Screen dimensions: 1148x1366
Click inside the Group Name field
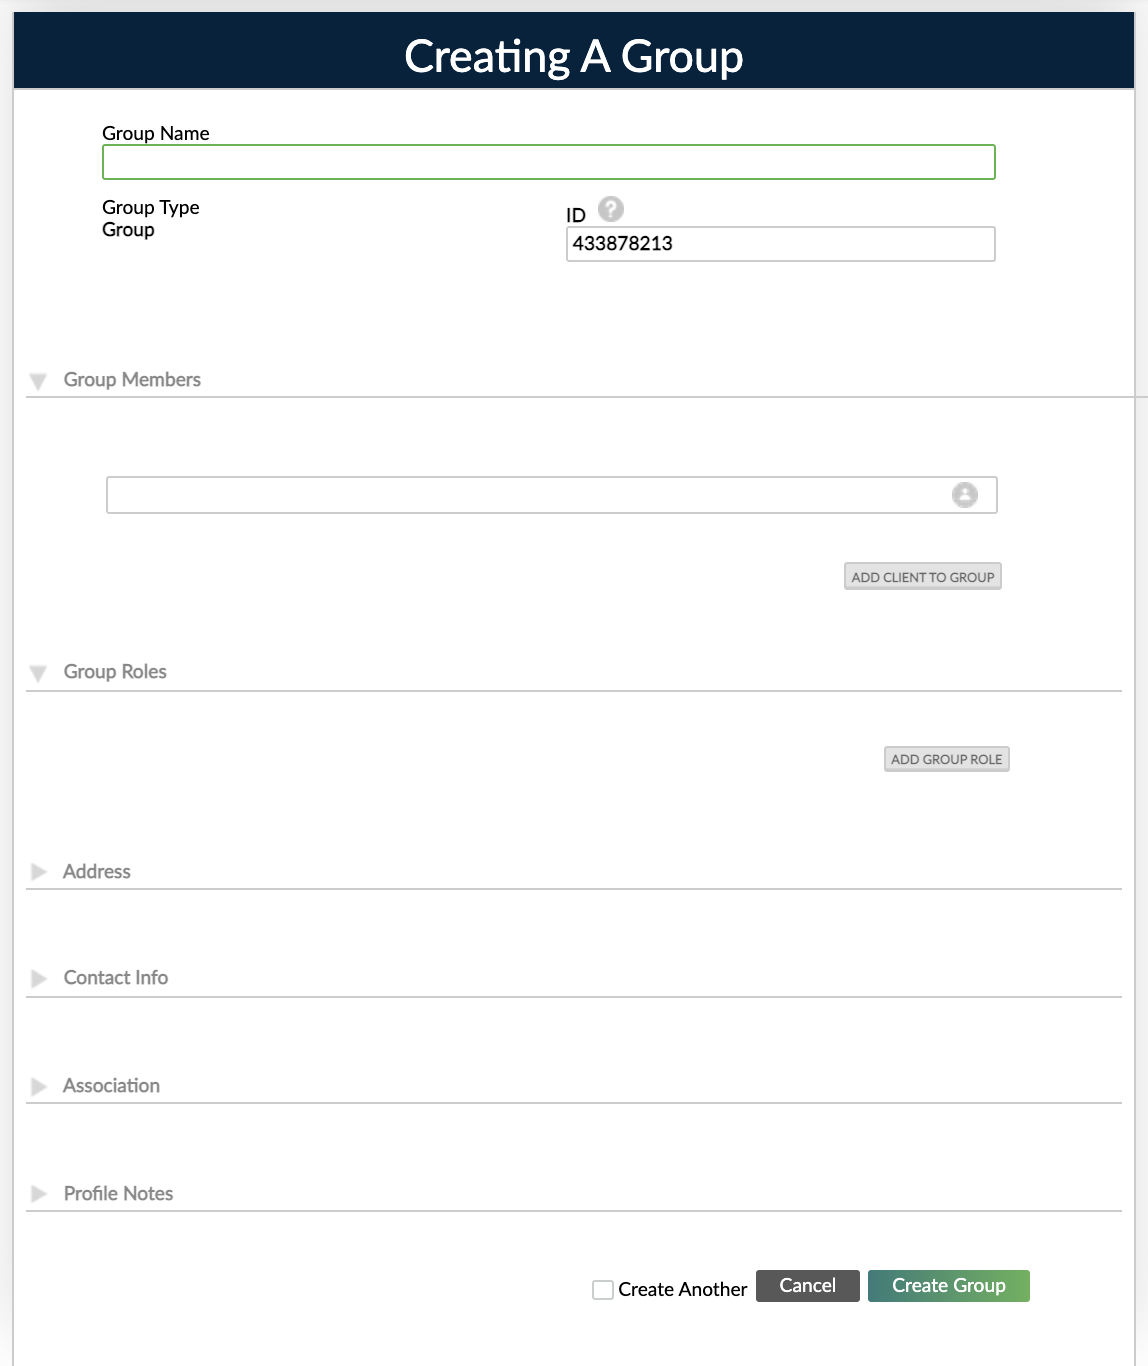coord(548,161)
